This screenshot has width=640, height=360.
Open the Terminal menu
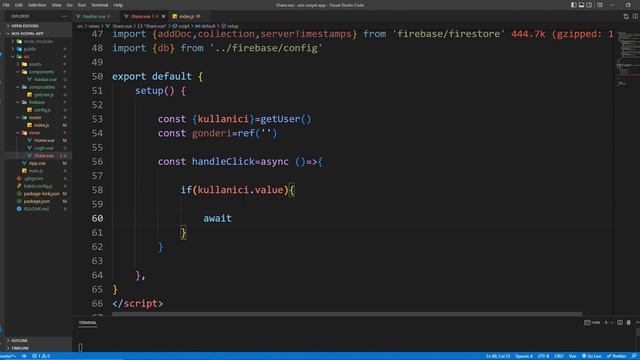click(x=100, y=5)
